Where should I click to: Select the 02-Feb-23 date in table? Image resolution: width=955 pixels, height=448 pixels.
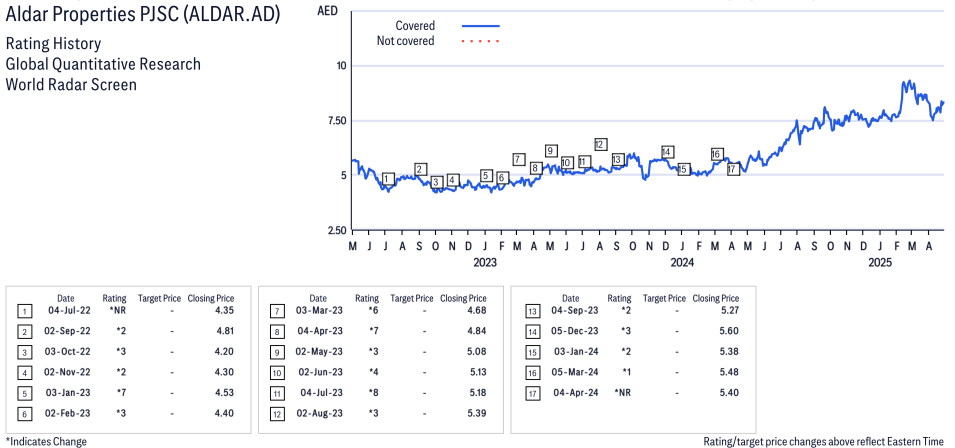pos(68,413)
